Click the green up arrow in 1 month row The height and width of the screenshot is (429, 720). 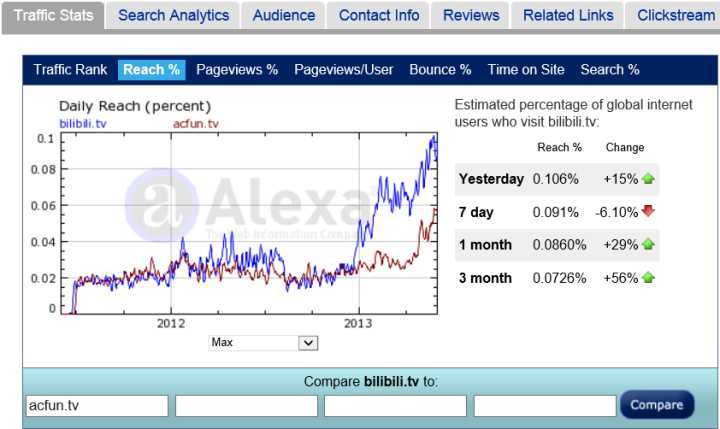(x=648, y=244)
